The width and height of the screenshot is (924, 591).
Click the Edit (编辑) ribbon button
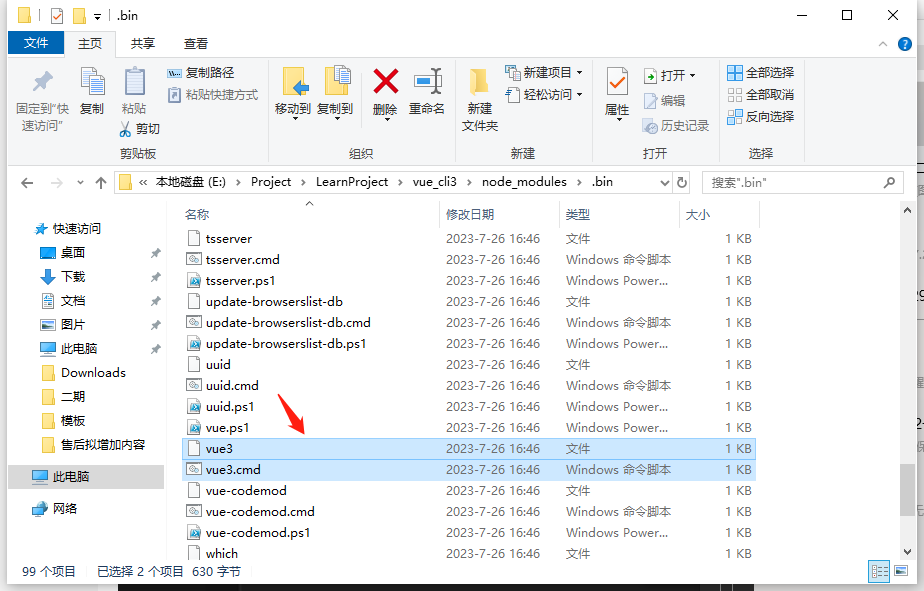664,101
